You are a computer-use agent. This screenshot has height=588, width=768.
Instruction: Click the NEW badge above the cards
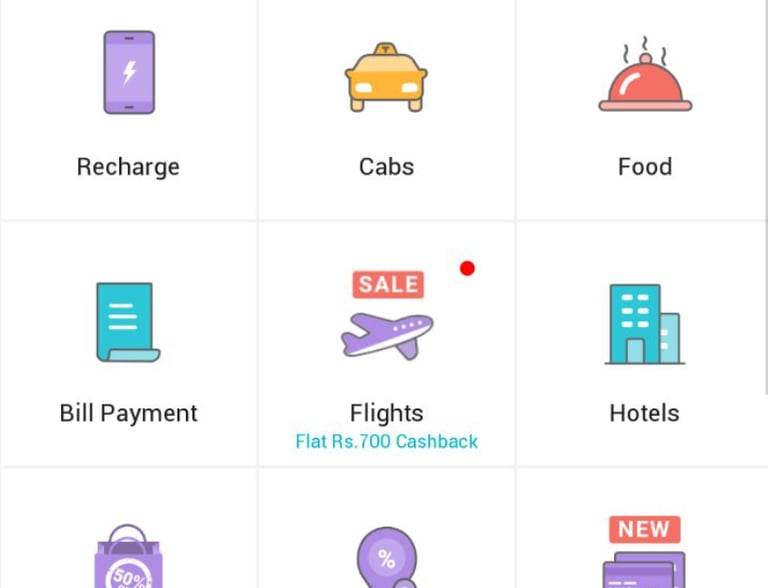(x=644, y=529)
